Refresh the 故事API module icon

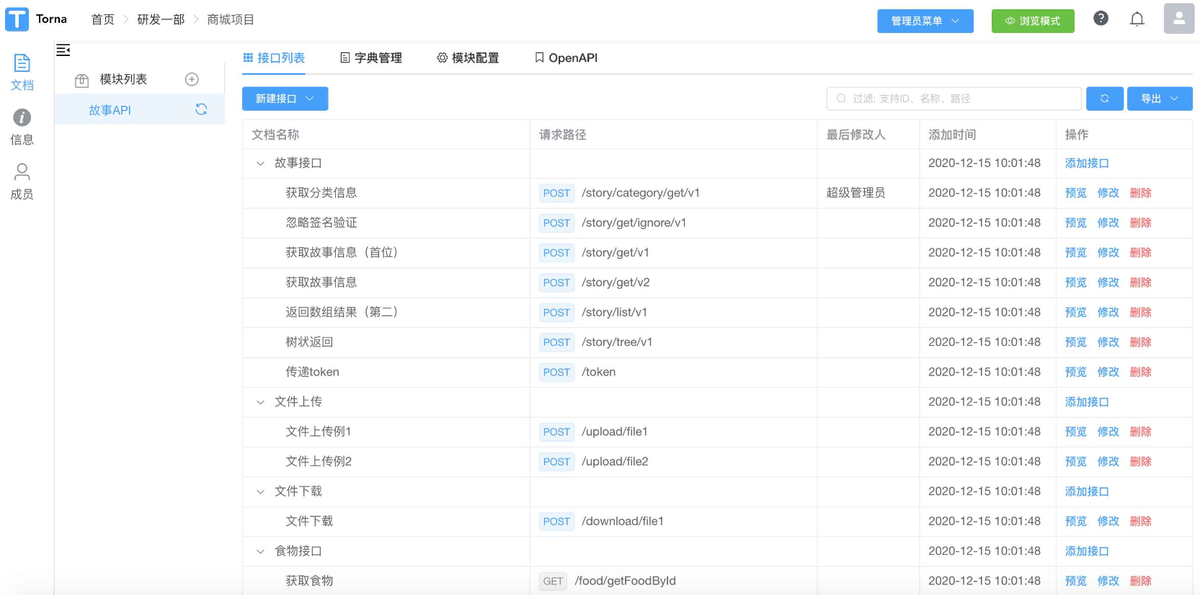click(x=201, y=110)
